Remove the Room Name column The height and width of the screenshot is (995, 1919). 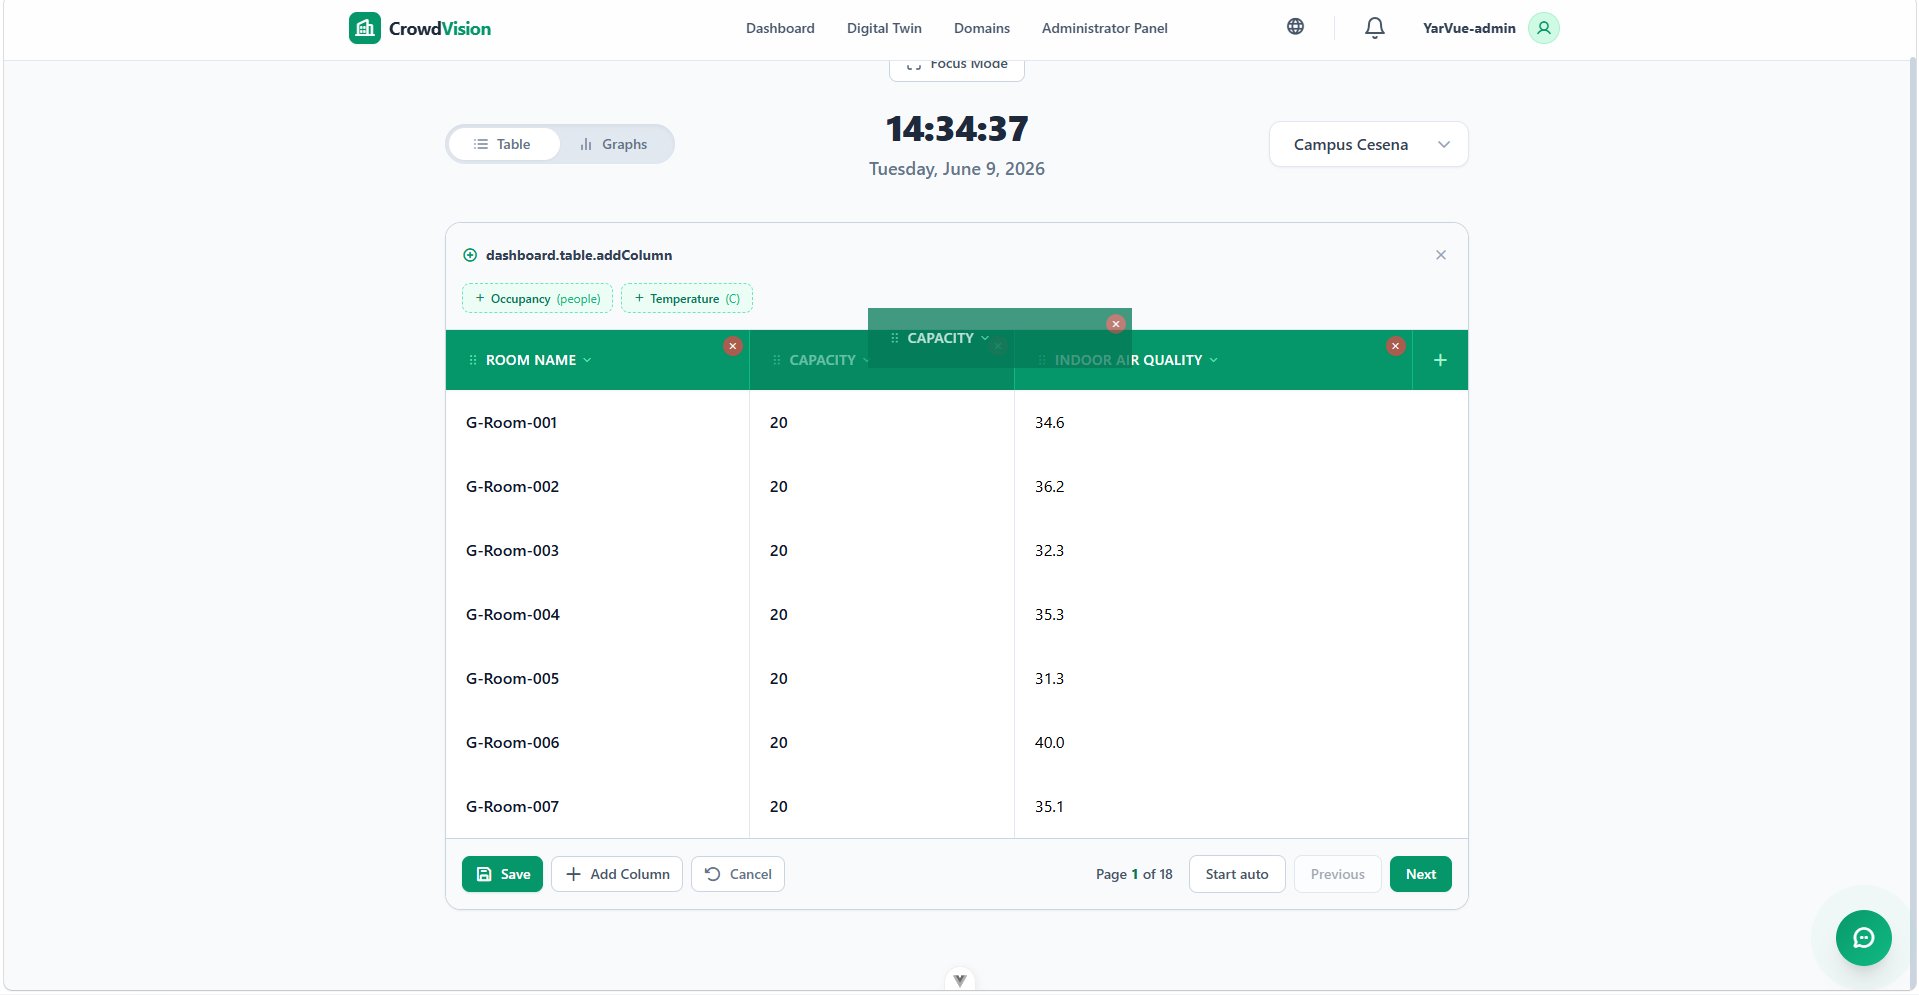coord(733,346)
